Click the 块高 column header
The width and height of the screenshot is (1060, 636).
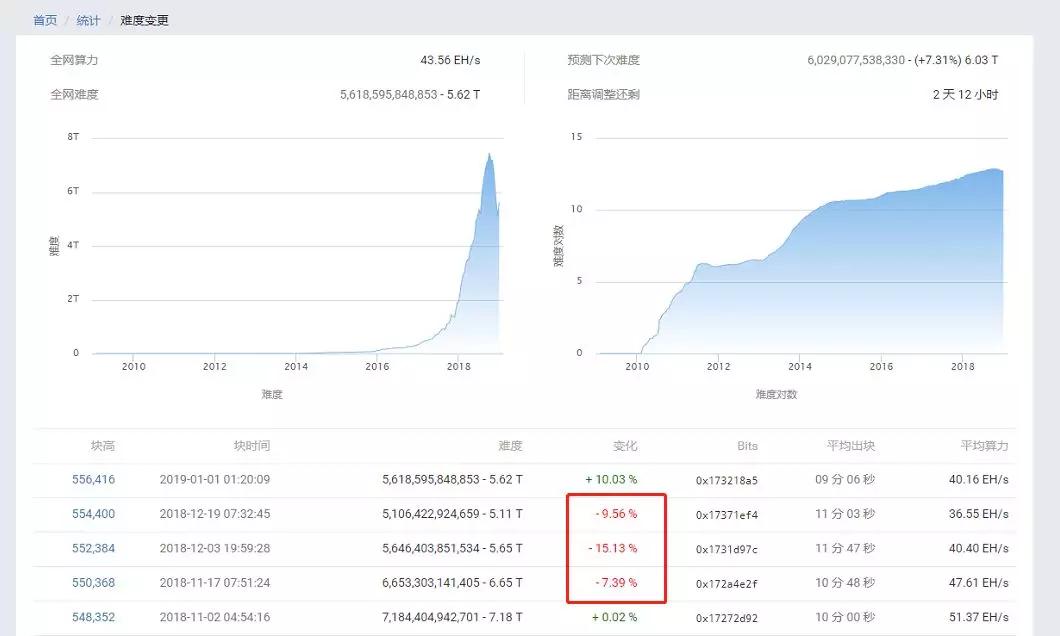pos(102,446)
